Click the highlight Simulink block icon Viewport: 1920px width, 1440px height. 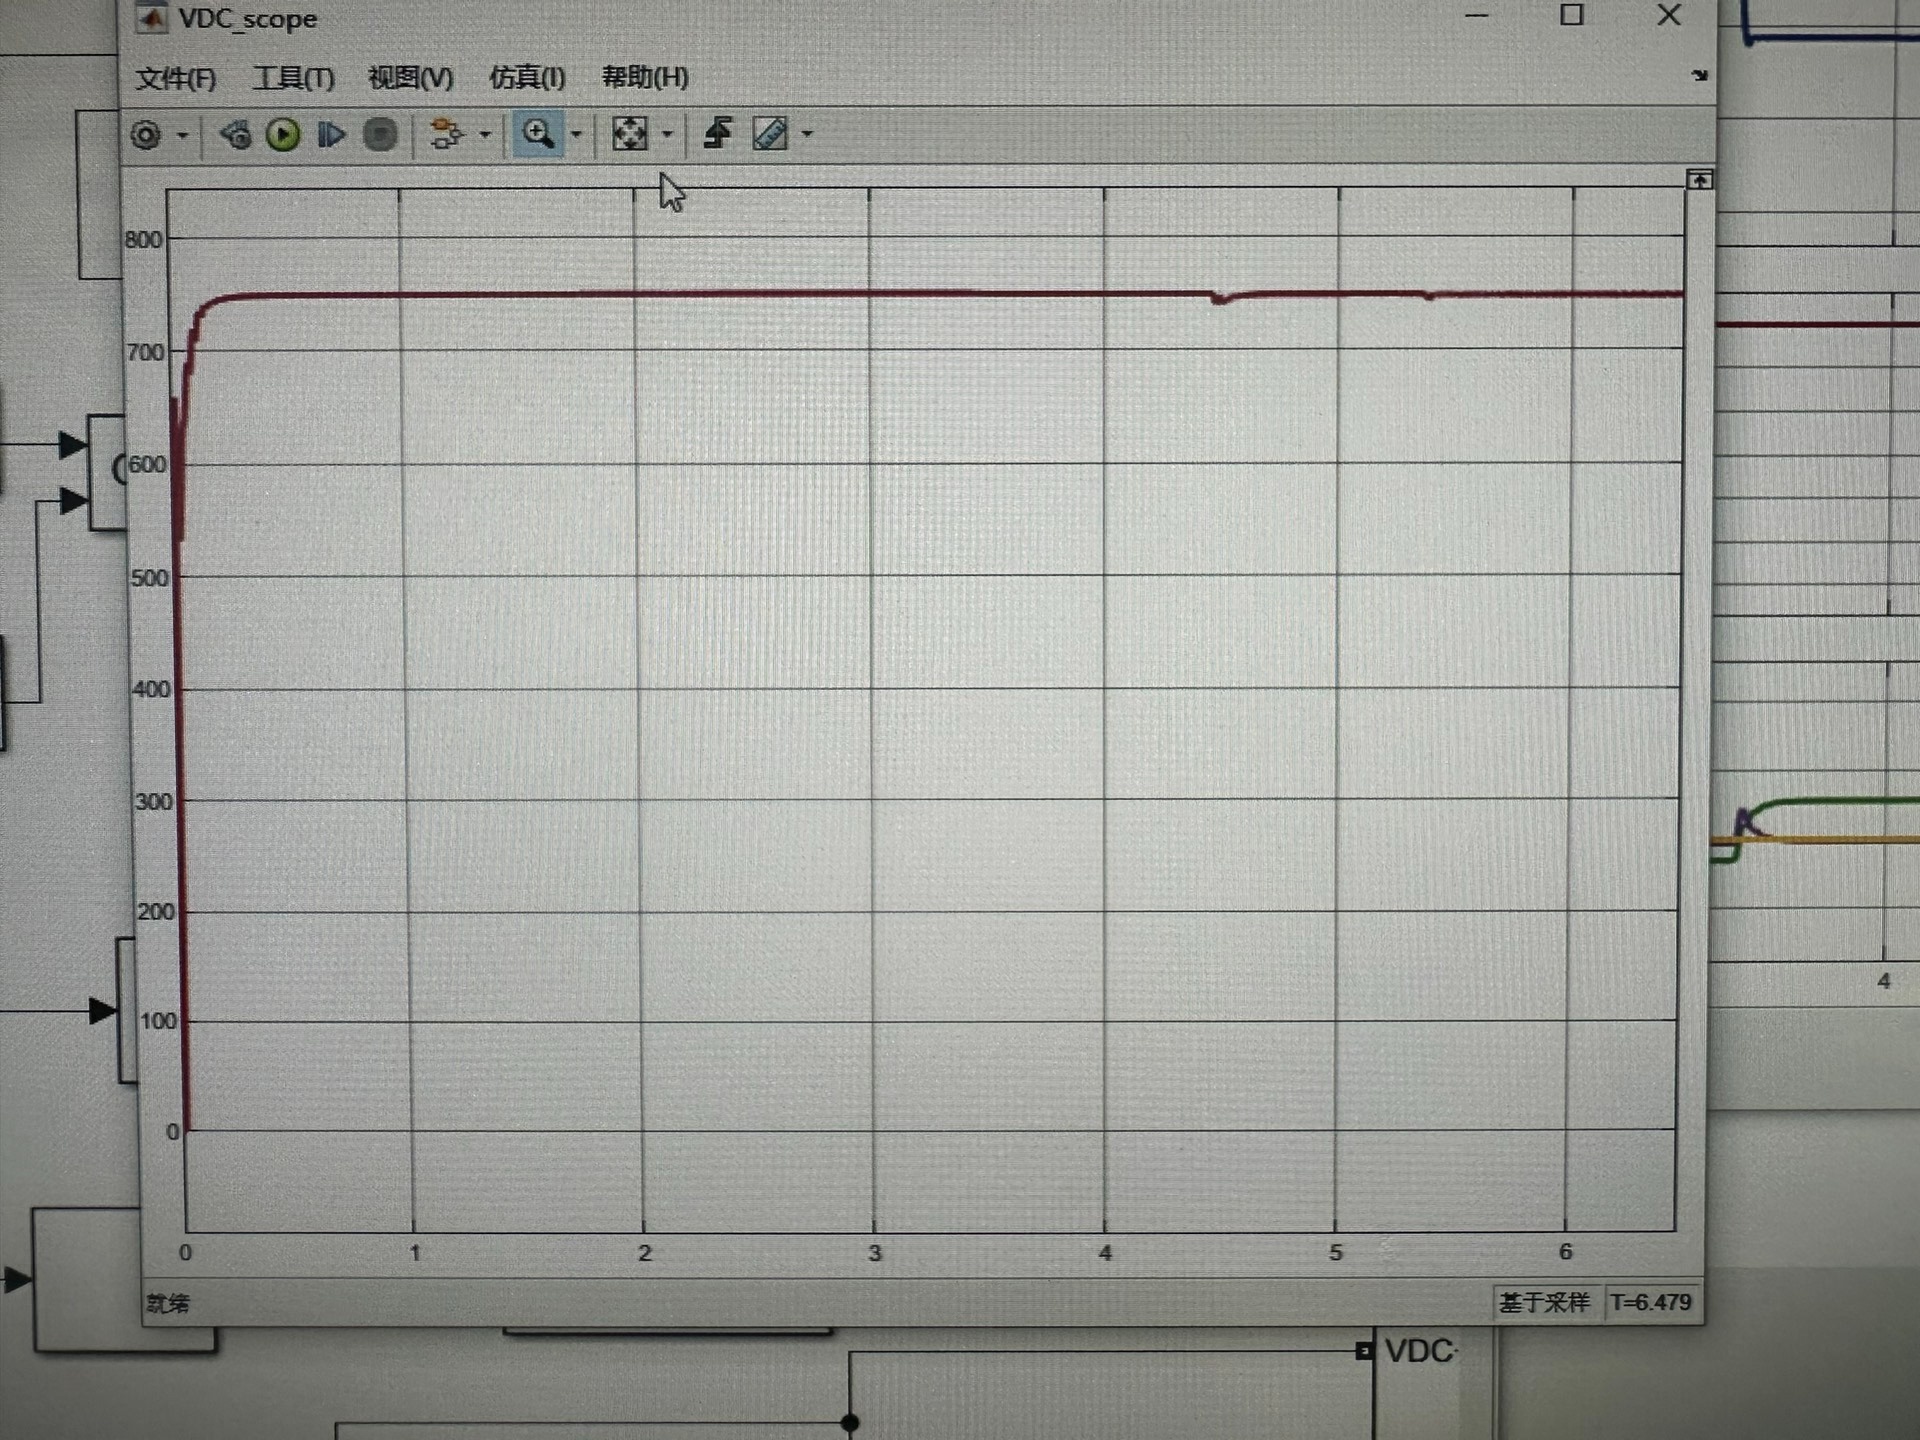[x=447, y=134]
